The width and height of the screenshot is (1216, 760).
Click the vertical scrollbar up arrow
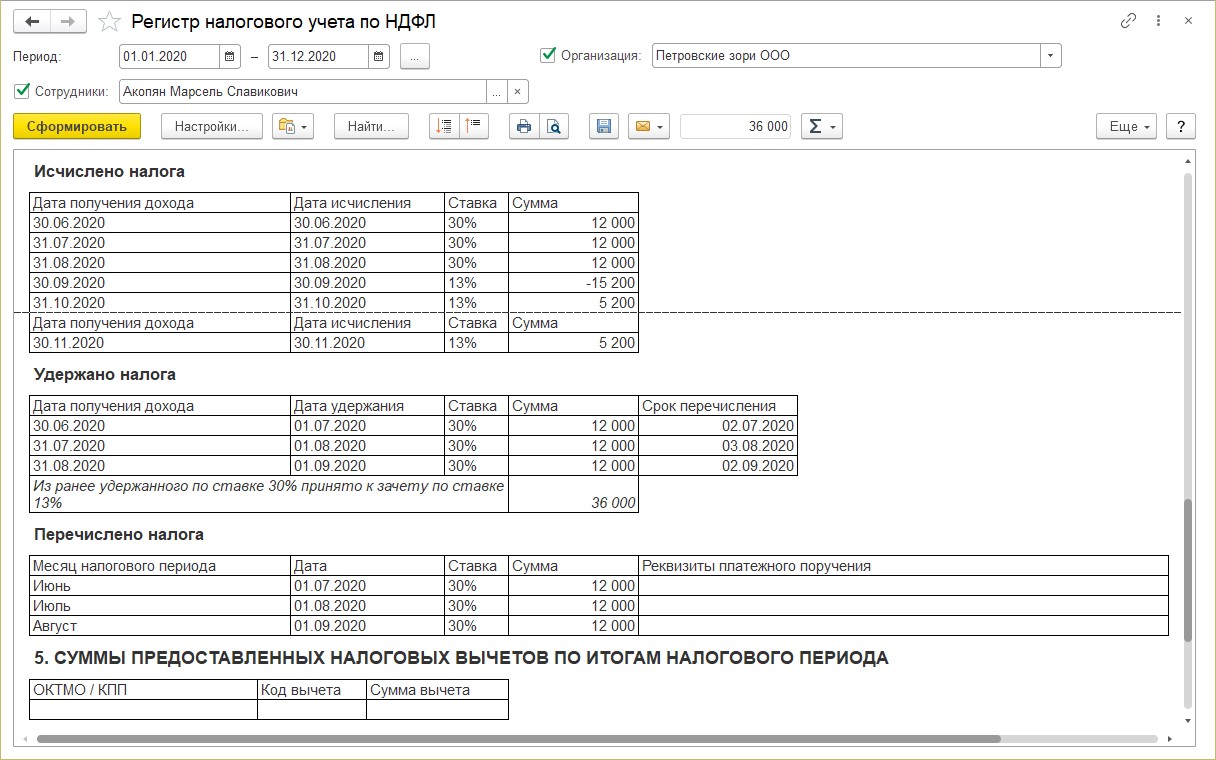point(1188,160)
